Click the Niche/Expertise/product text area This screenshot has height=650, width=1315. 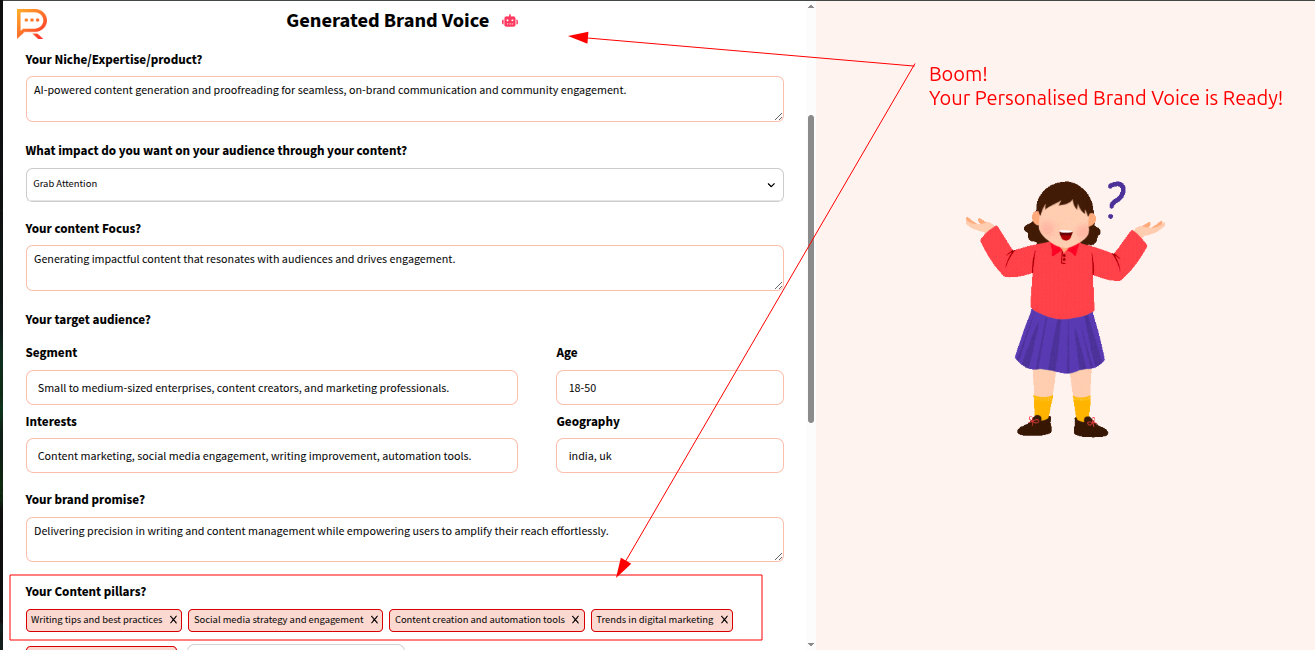404,99
